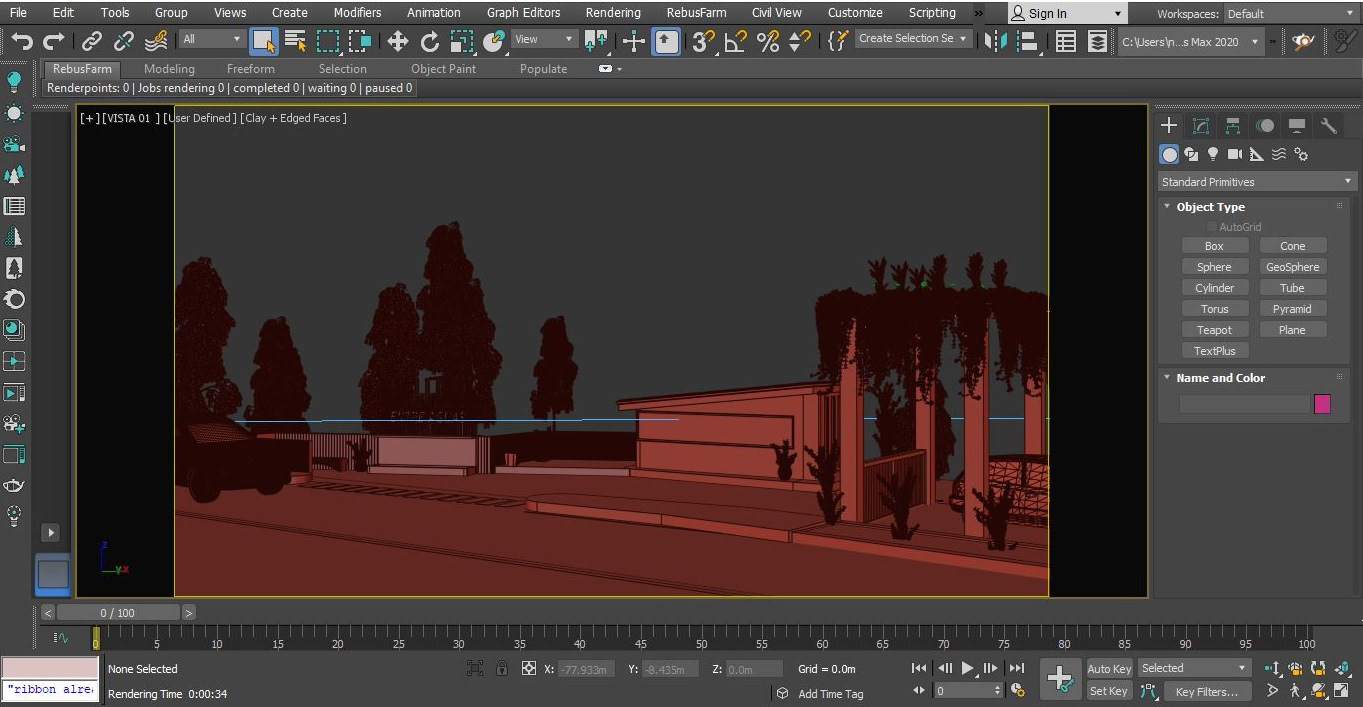Click the Teapot primitive button
Viewport: 1363px width, 707px height.
pyautogui.click(x=1214, y=330)
